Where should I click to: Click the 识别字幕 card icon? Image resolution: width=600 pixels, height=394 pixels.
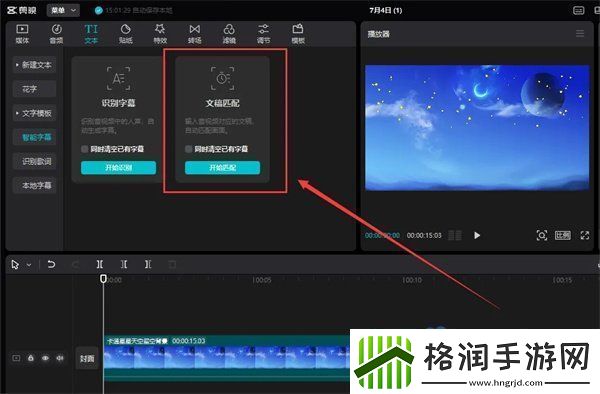point(119,78)
